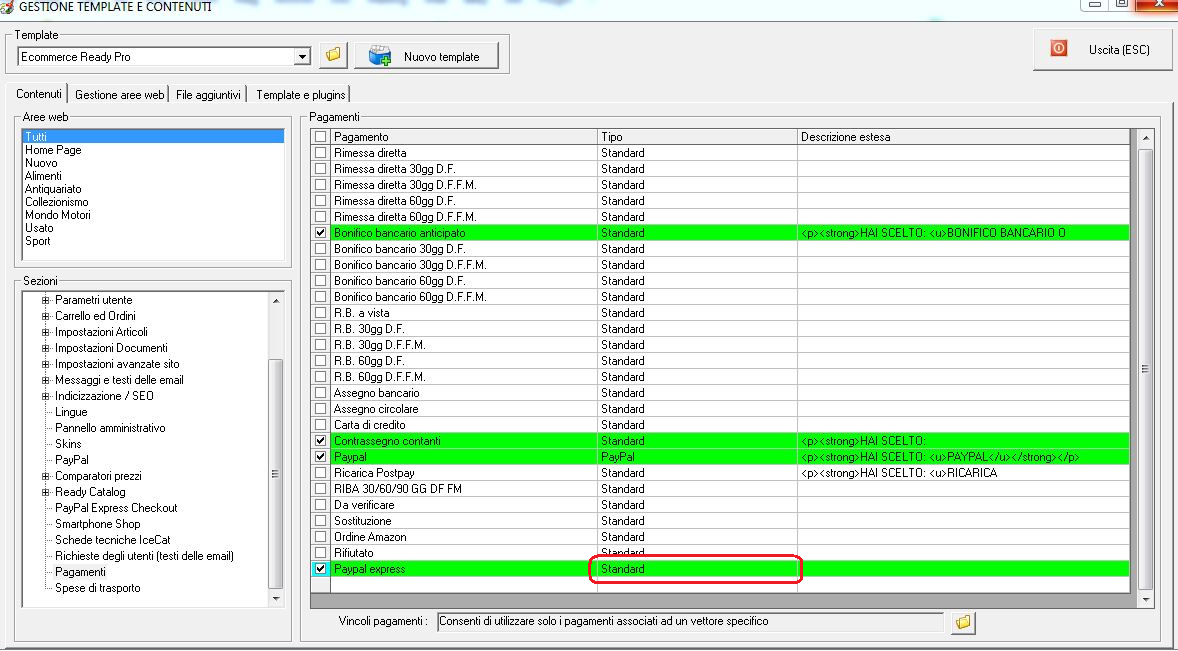The width and height of the screenshot is (1178, 651).
Task: Click Standard type cell of Paypal express
Action: click(x=697, y=569)
